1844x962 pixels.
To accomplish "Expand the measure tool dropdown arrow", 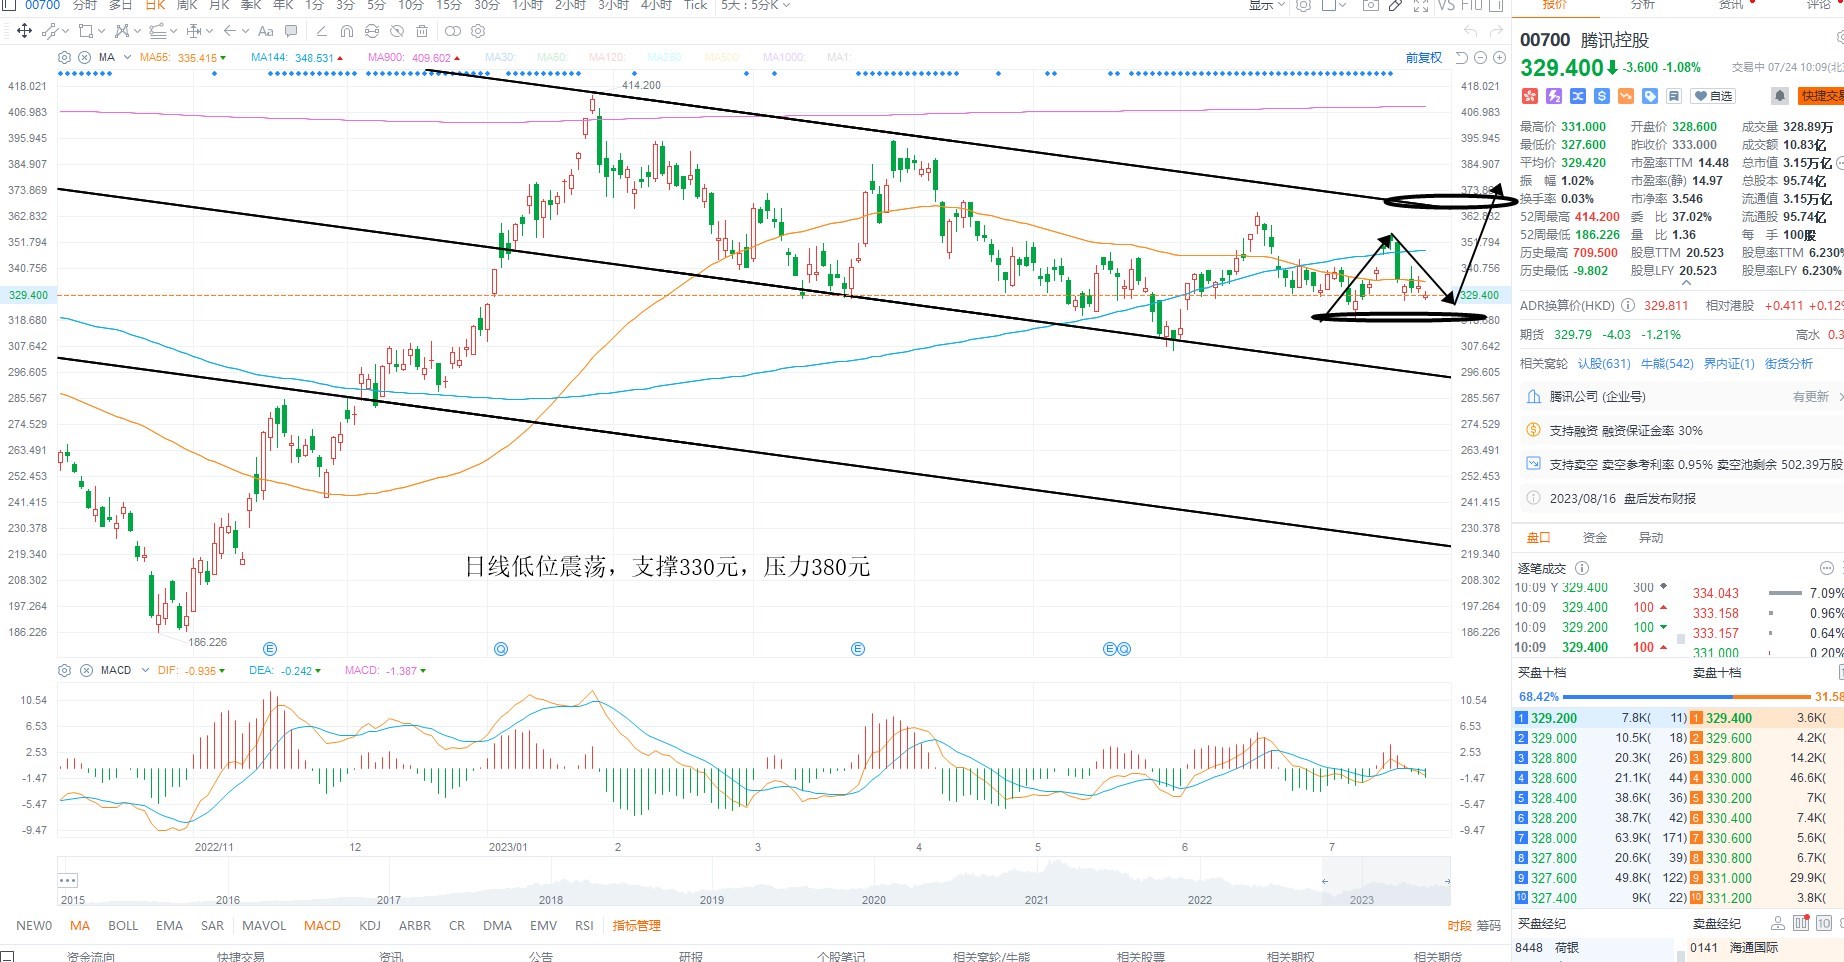I will 210,31.
